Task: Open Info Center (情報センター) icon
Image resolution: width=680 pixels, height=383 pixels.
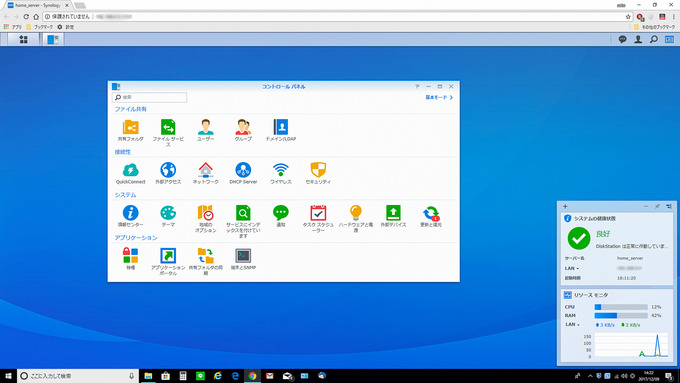Action: click(131, 213)
